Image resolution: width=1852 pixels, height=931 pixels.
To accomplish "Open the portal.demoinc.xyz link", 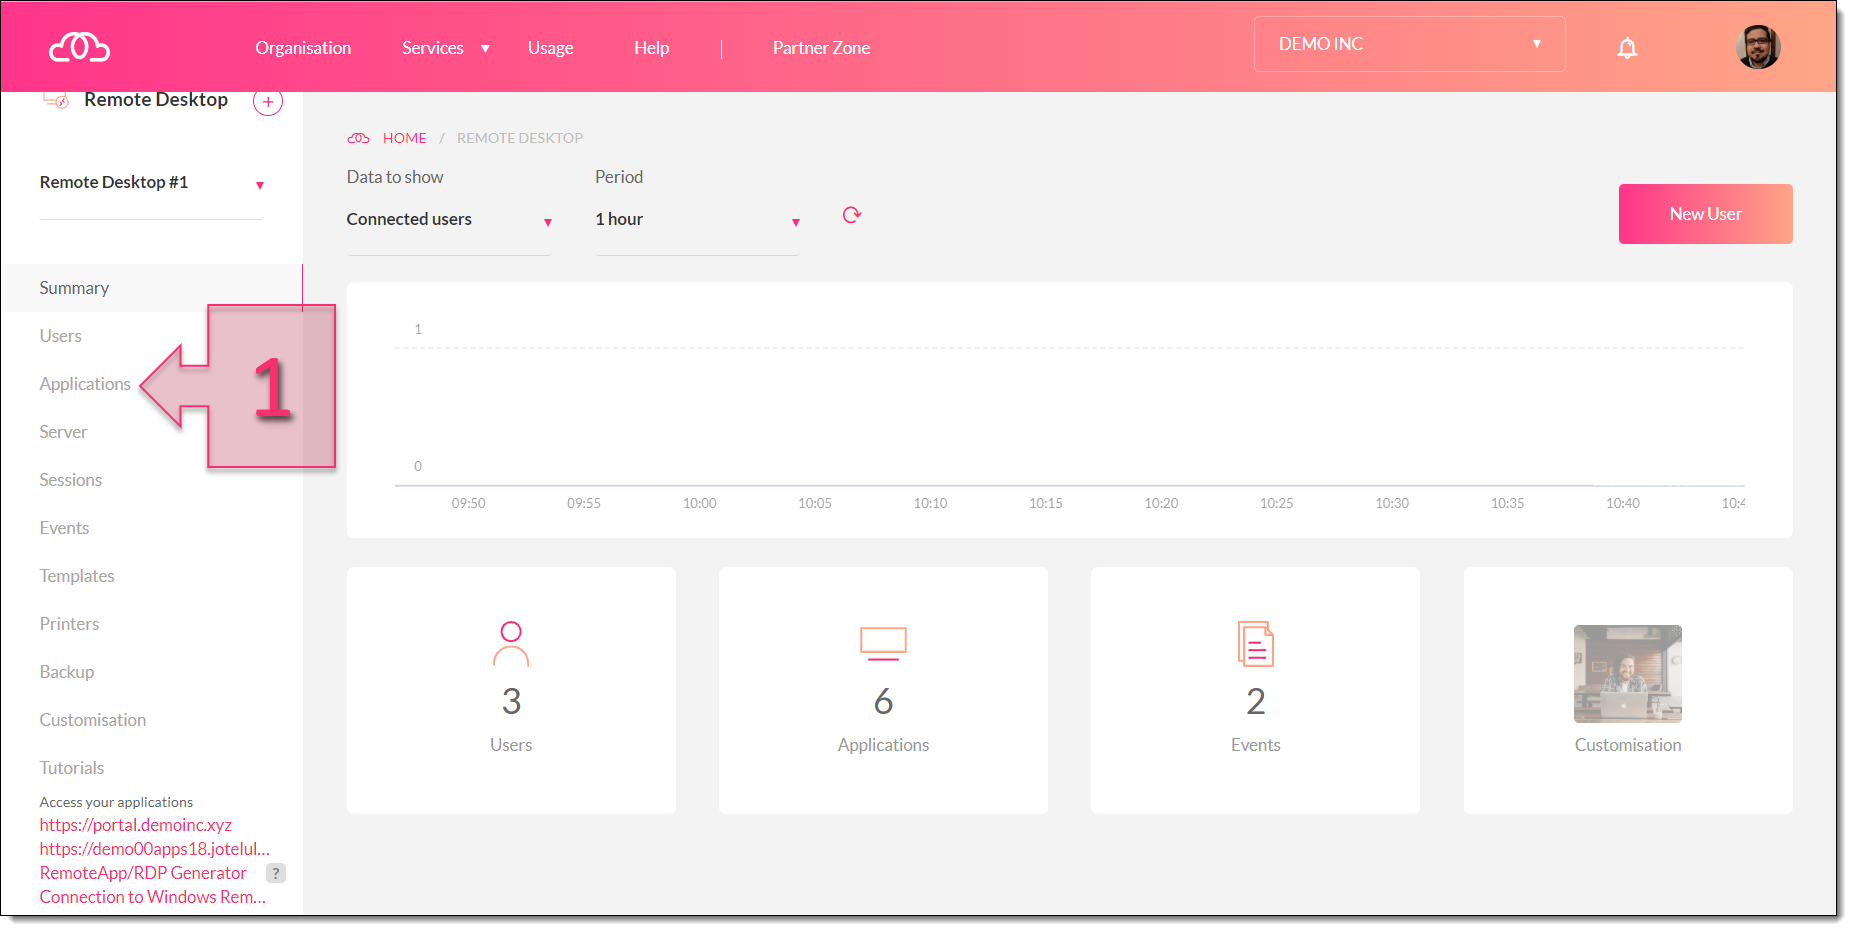I will [x=136, y=825].
